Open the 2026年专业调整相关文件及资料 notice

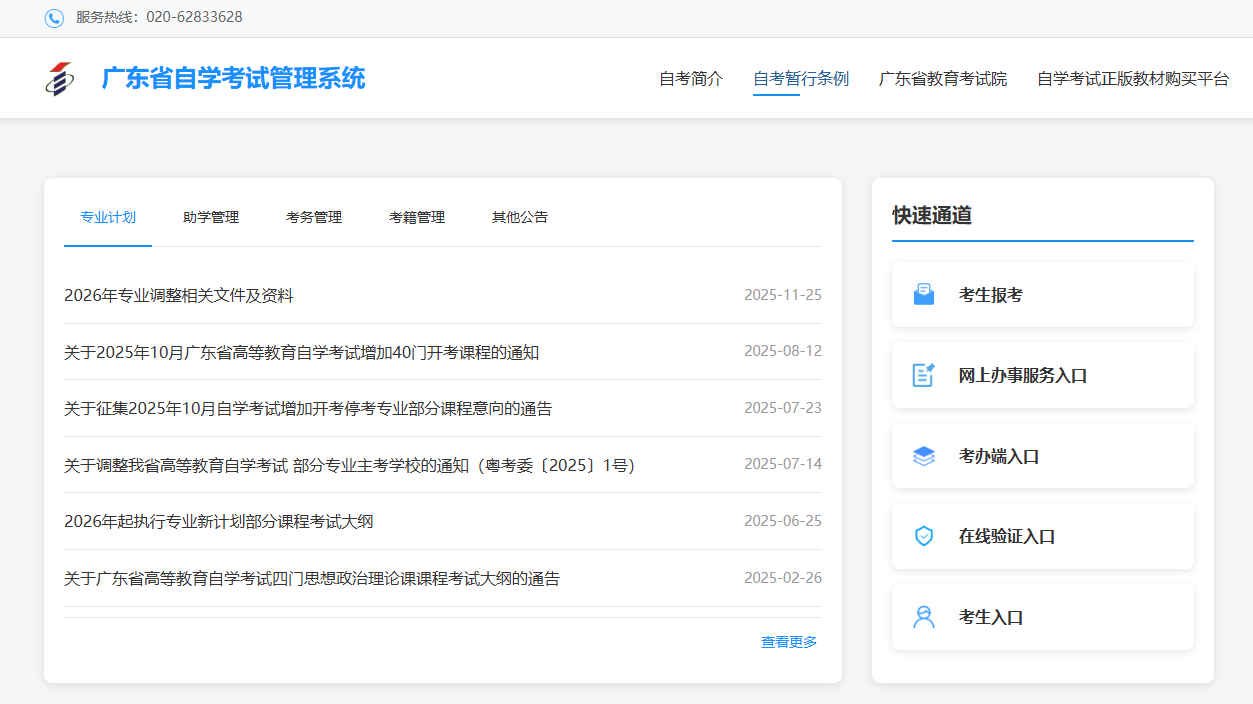coord(179,296)
